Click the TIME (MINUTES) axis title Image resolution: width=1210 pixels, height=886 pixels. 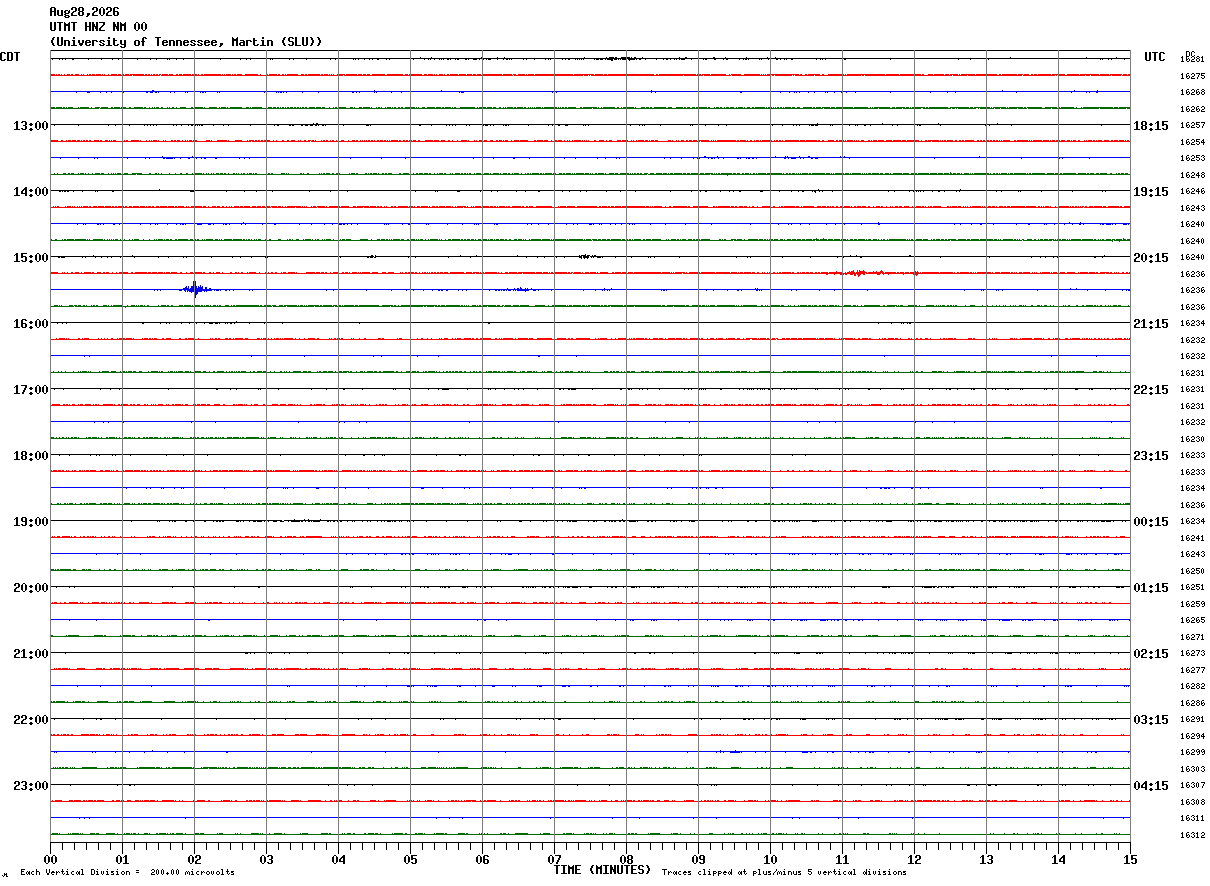click(602, 870)
